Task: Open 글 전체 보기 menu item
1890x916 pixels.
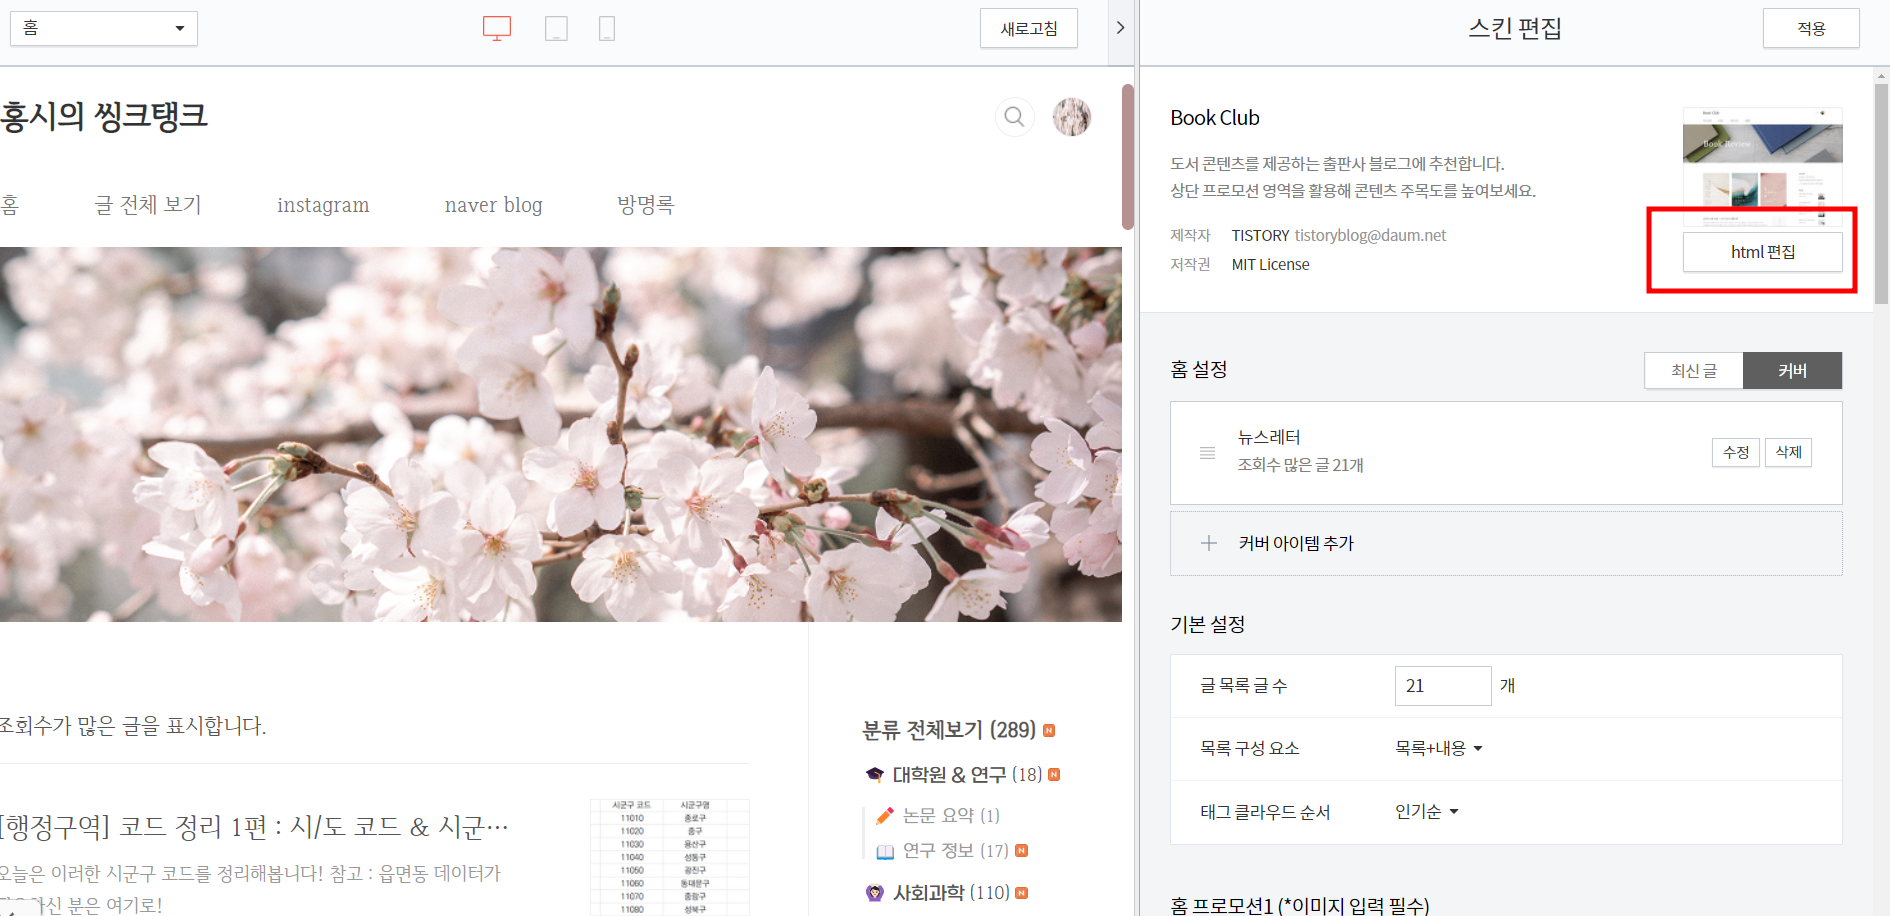Action: click(x=148, y=205)
